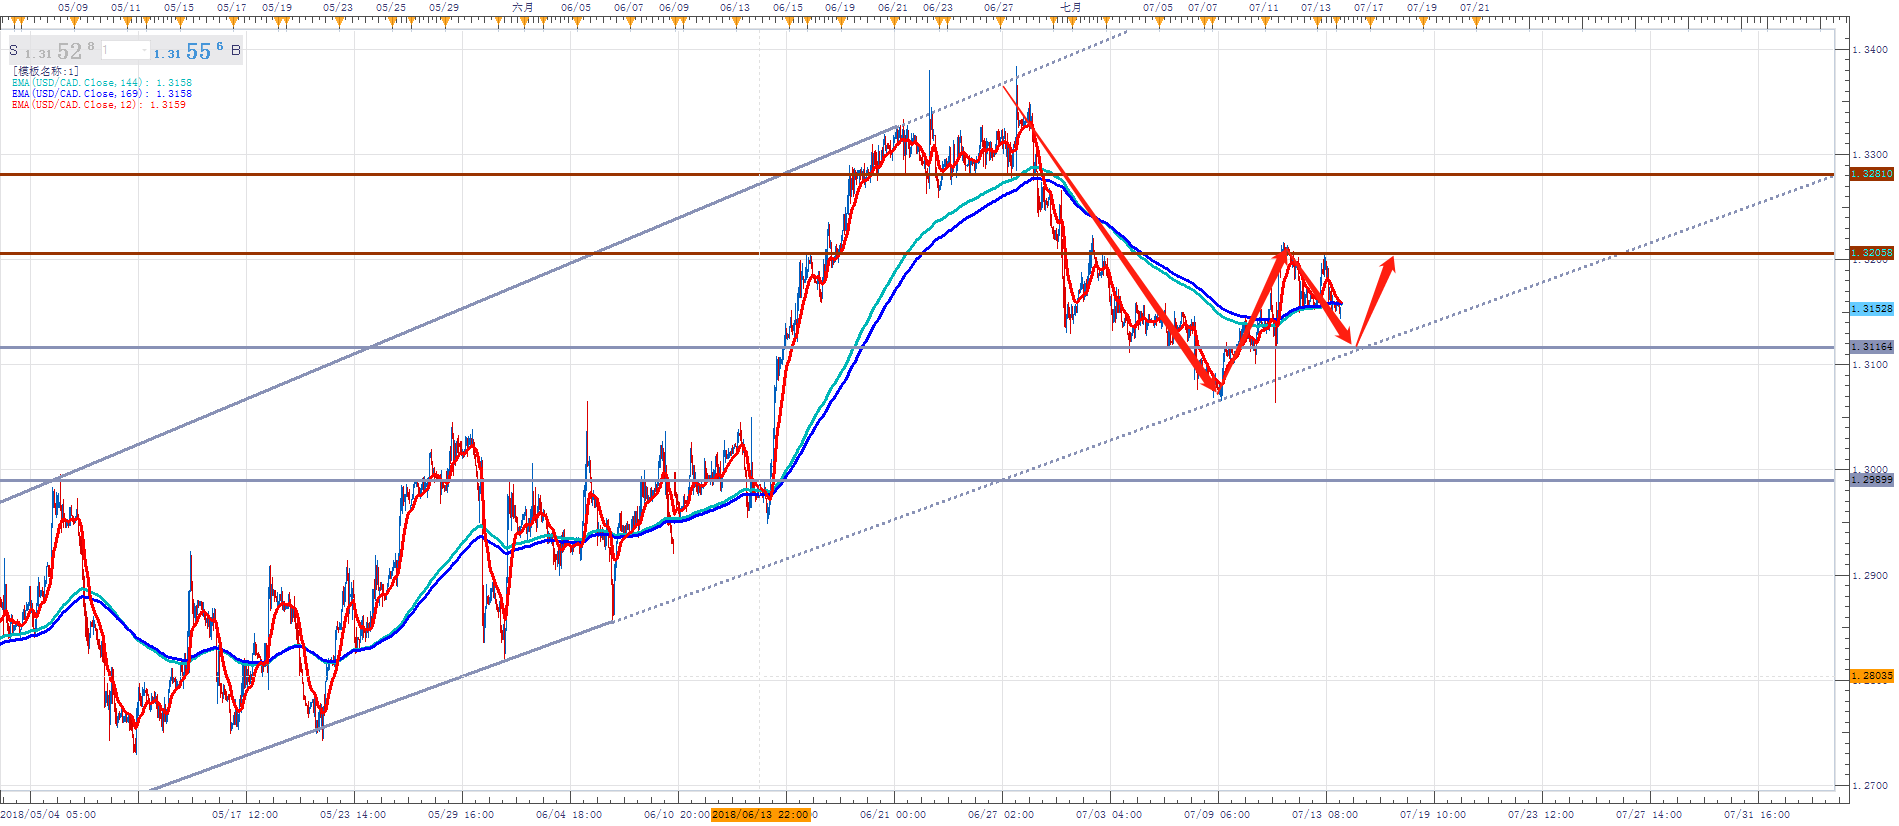Click the highlighted 2018/06/13 22:00 time label
This screenshot has height=826, width=1899.
761,815
